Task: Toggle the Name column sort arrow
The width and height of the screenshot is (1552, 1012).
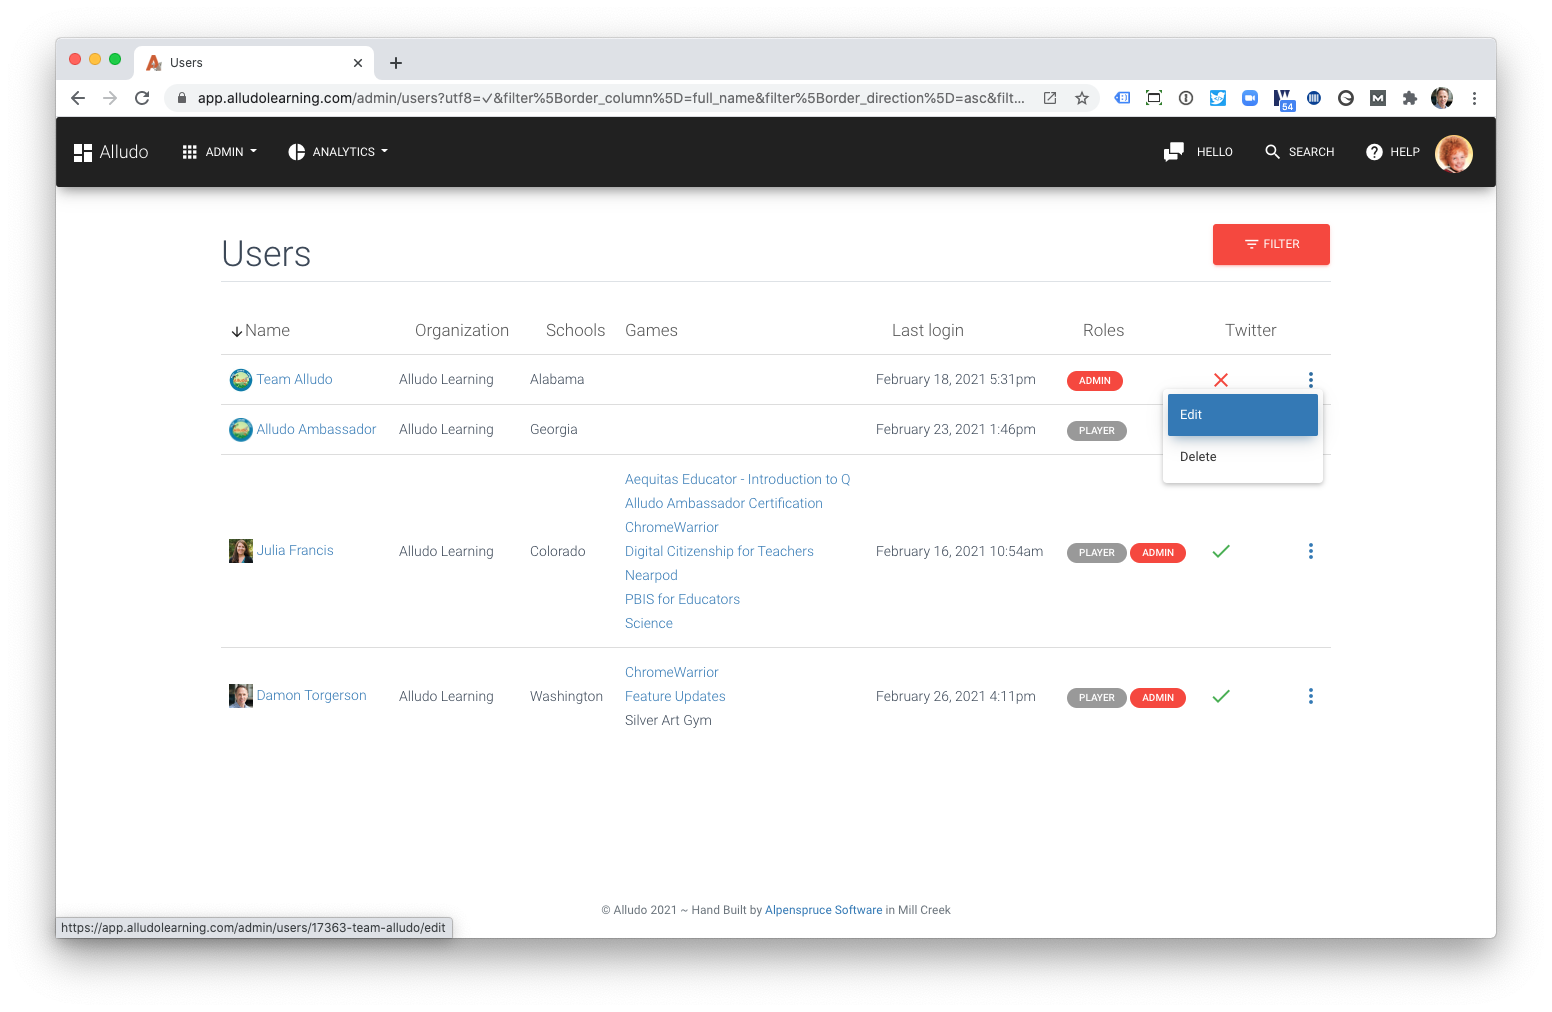Action: [237, 330]
